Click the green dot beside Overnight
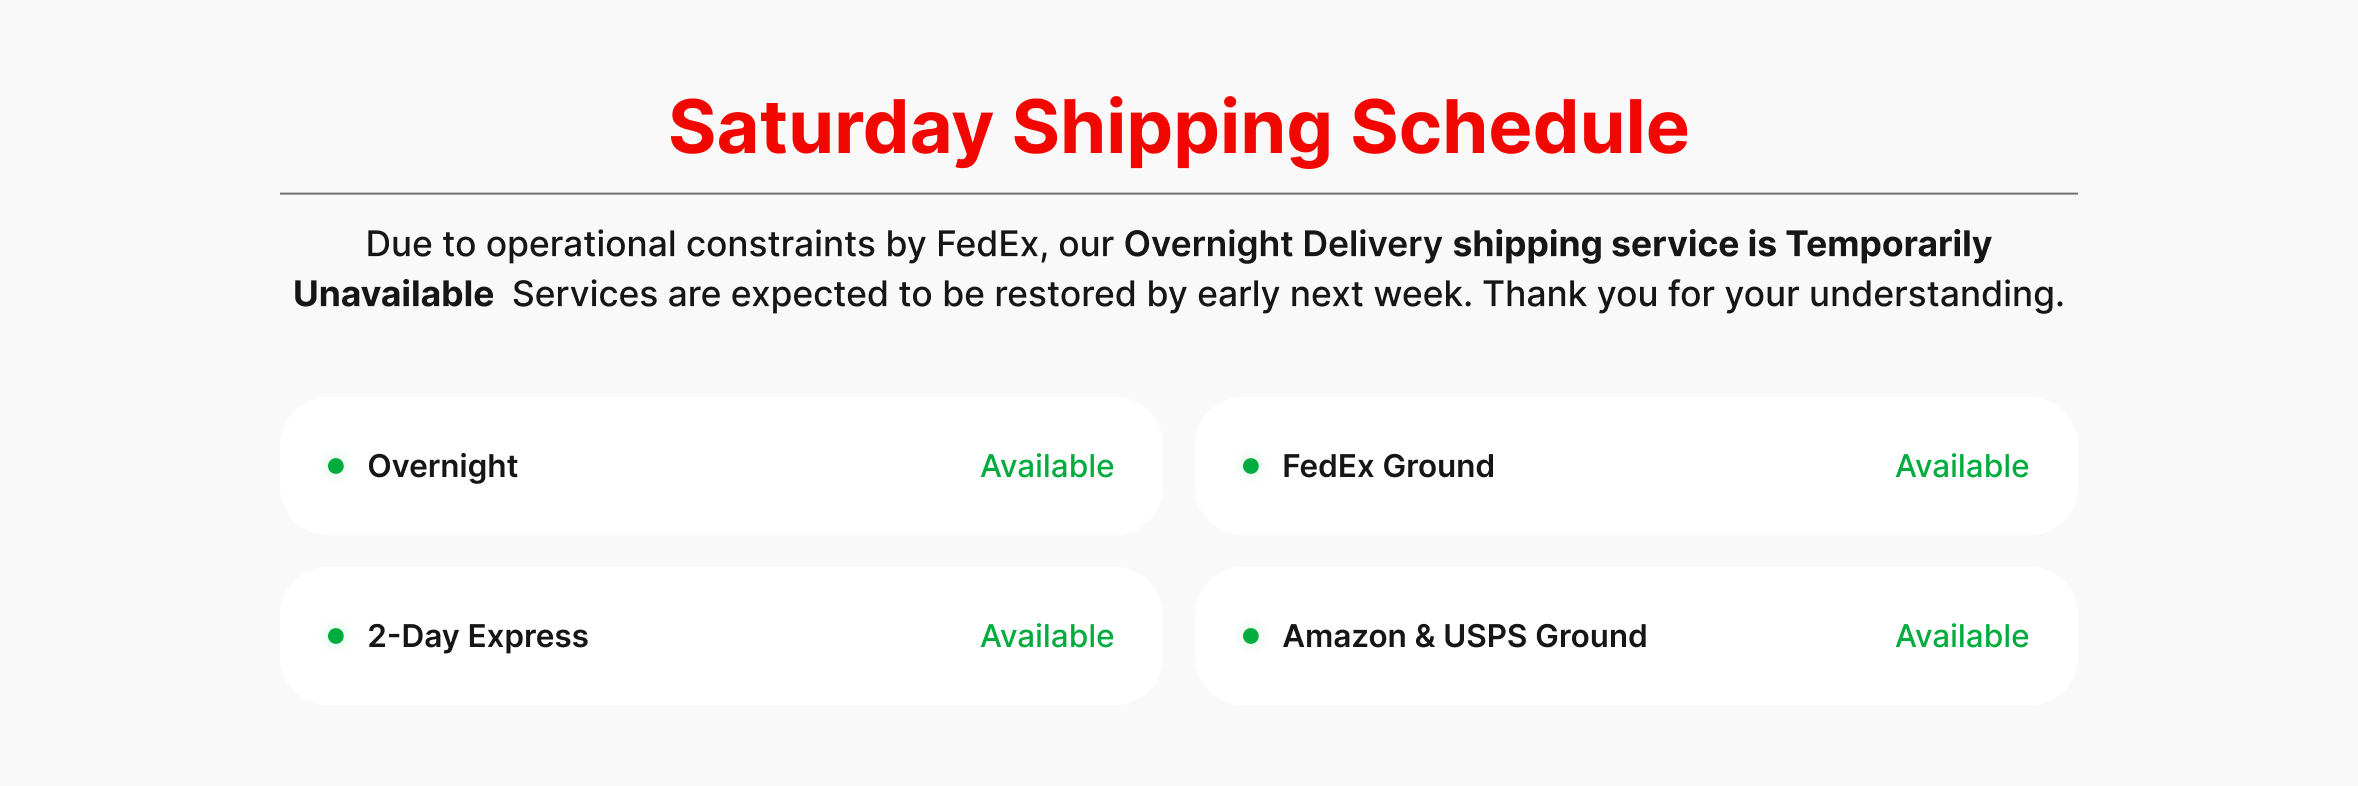This screenshot has width=2358, height=786. (336, 466)
